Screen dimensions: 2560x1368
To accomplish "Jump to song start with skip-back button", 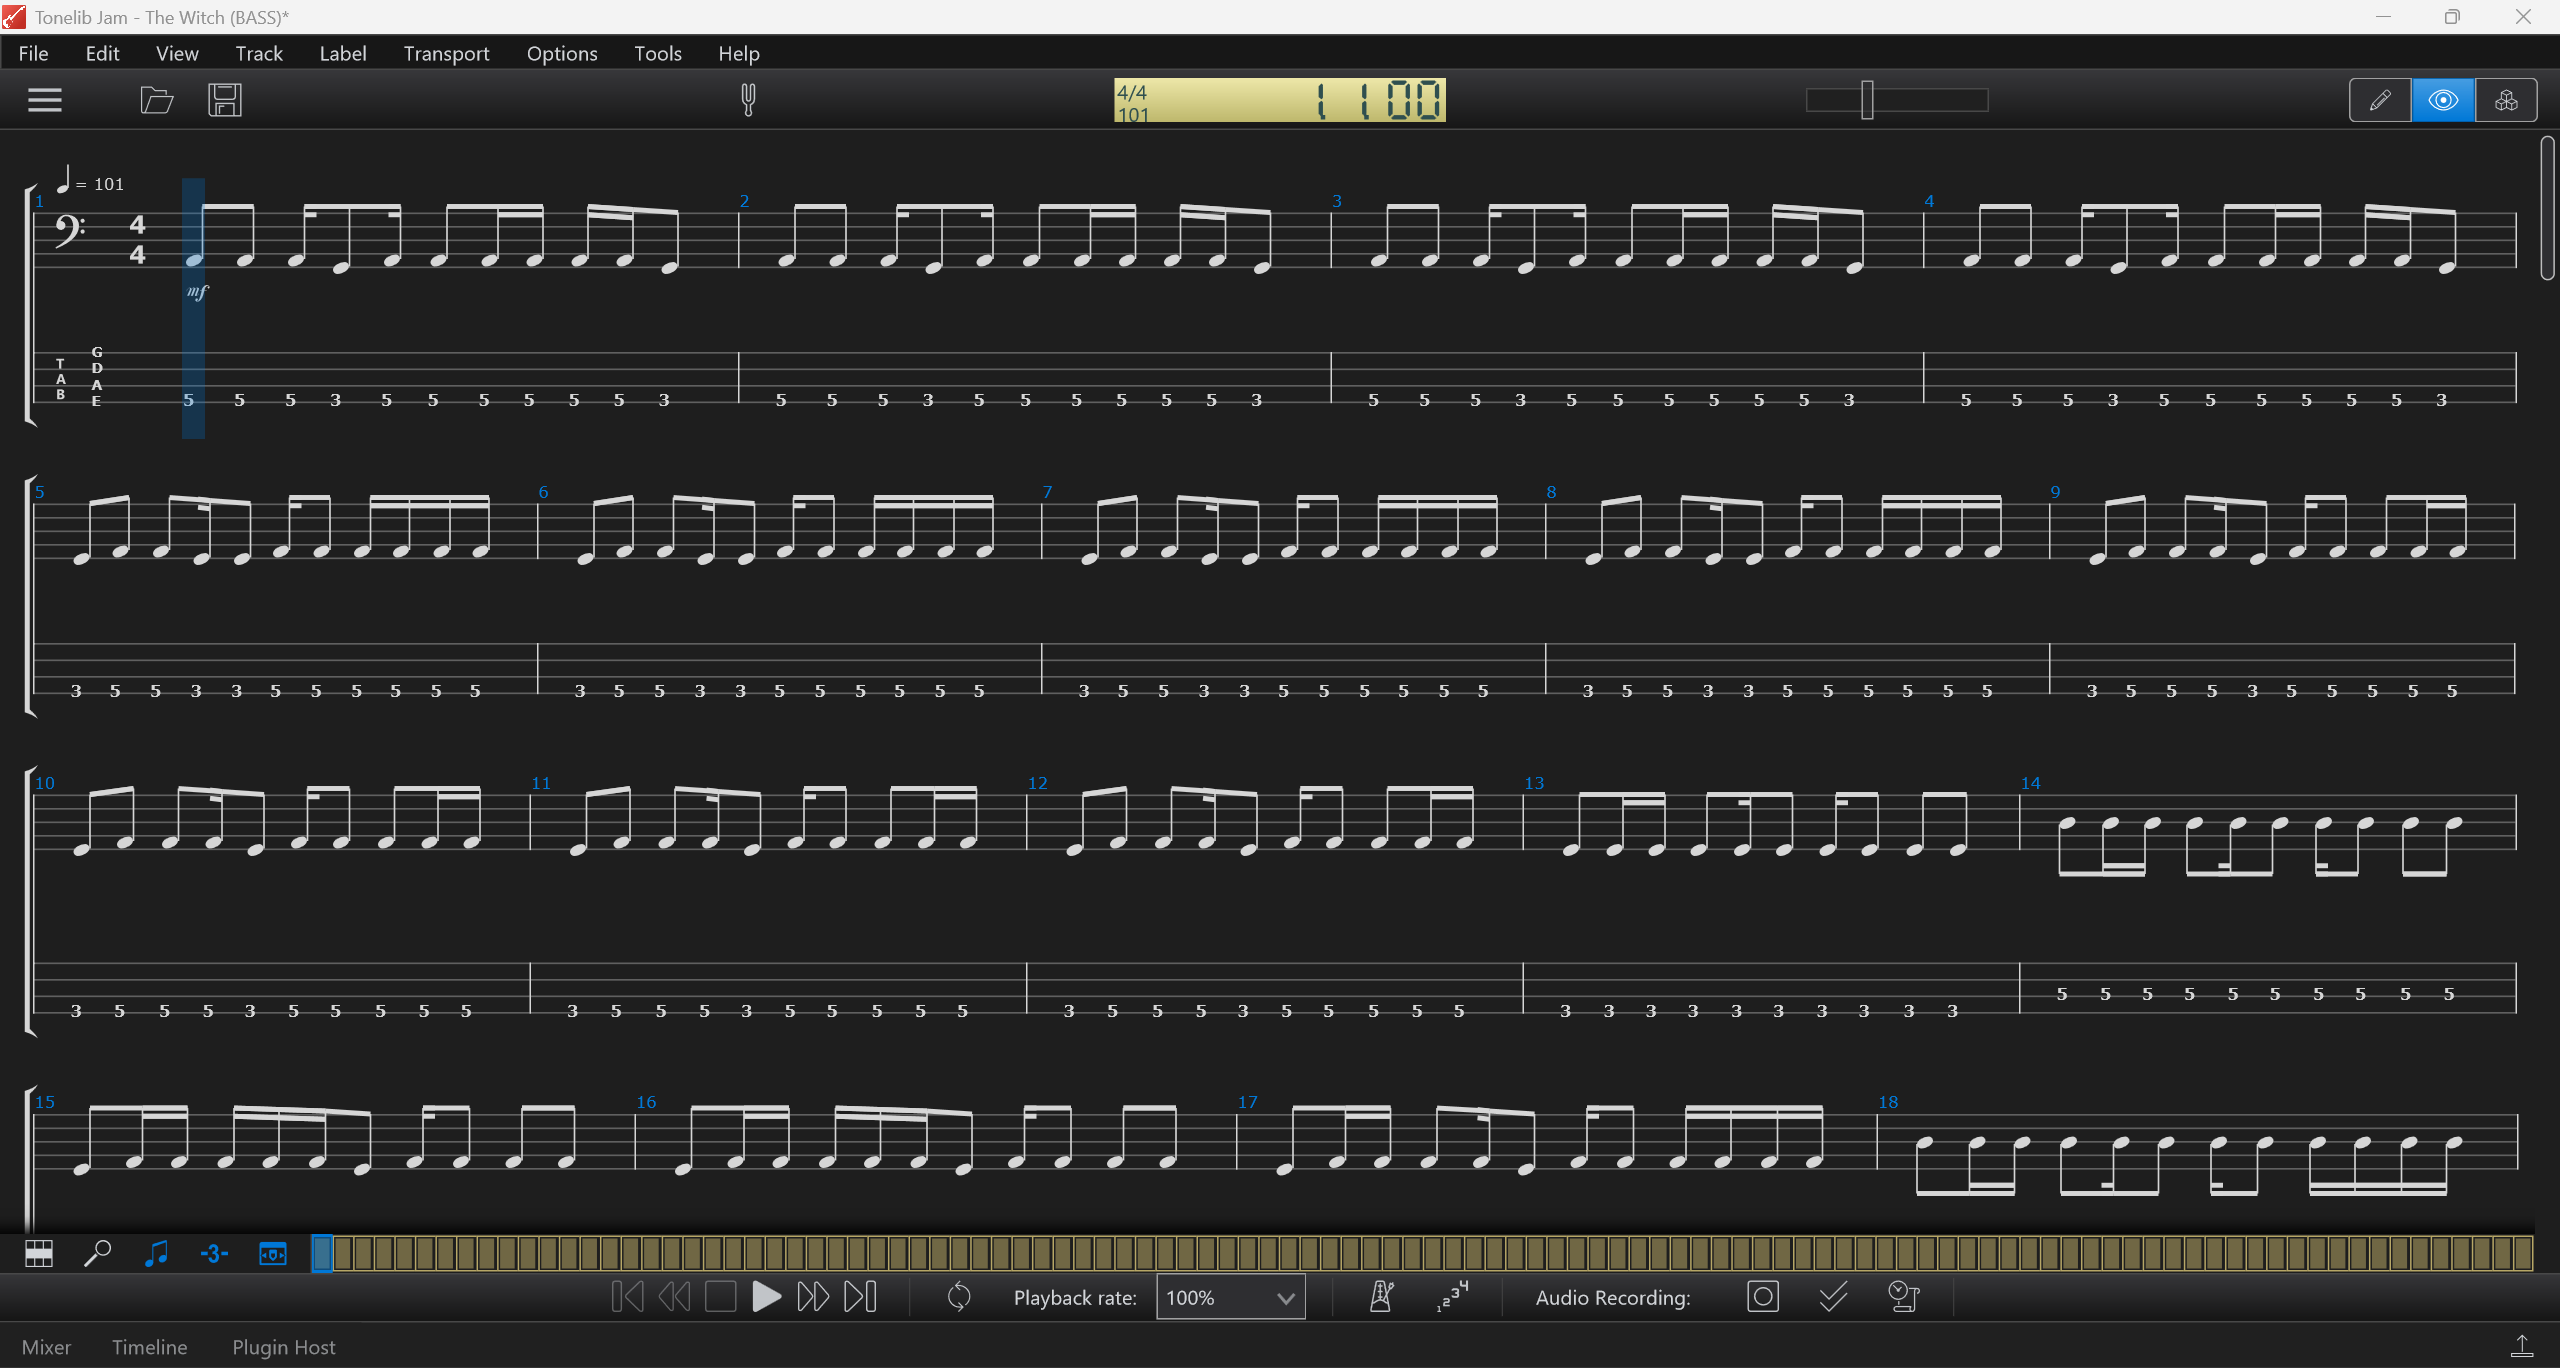I will point(627,1297).
